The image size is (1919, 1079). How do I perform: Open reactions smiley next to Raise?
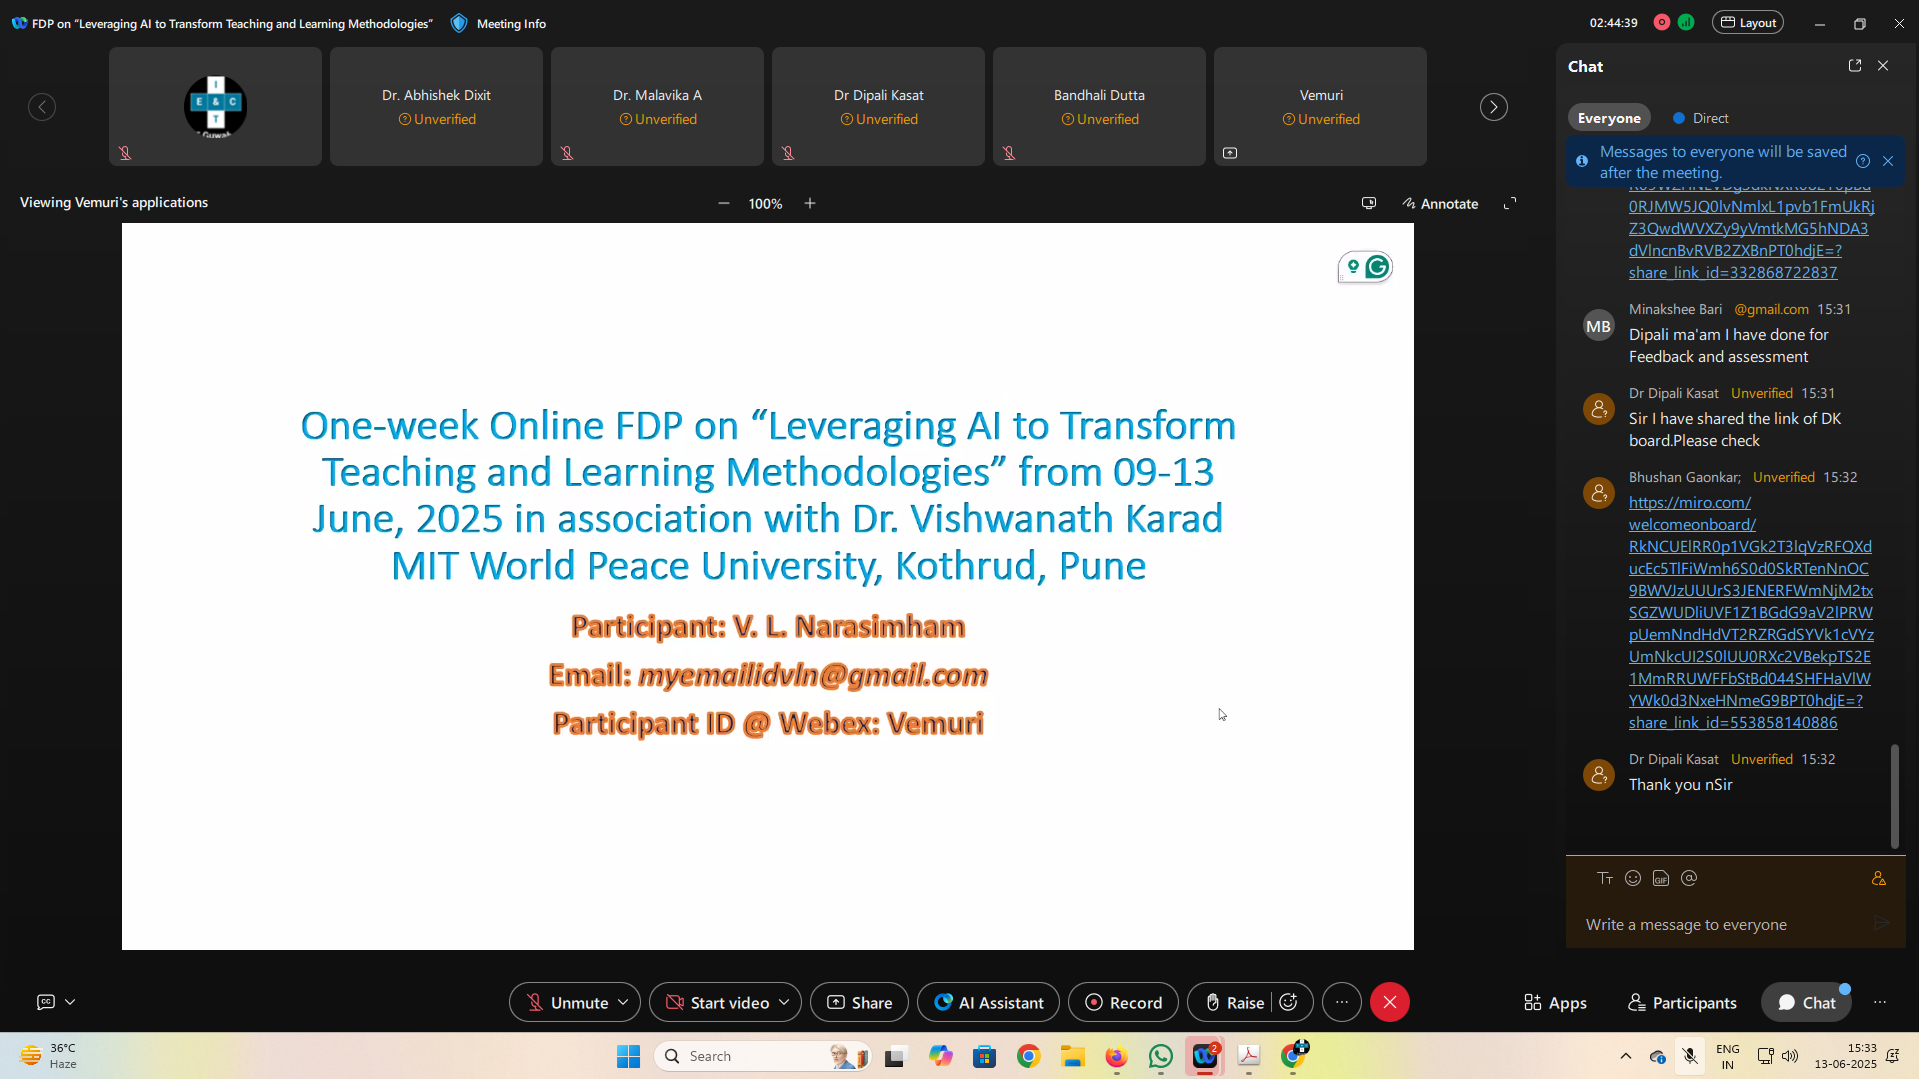point(1289,1002)
